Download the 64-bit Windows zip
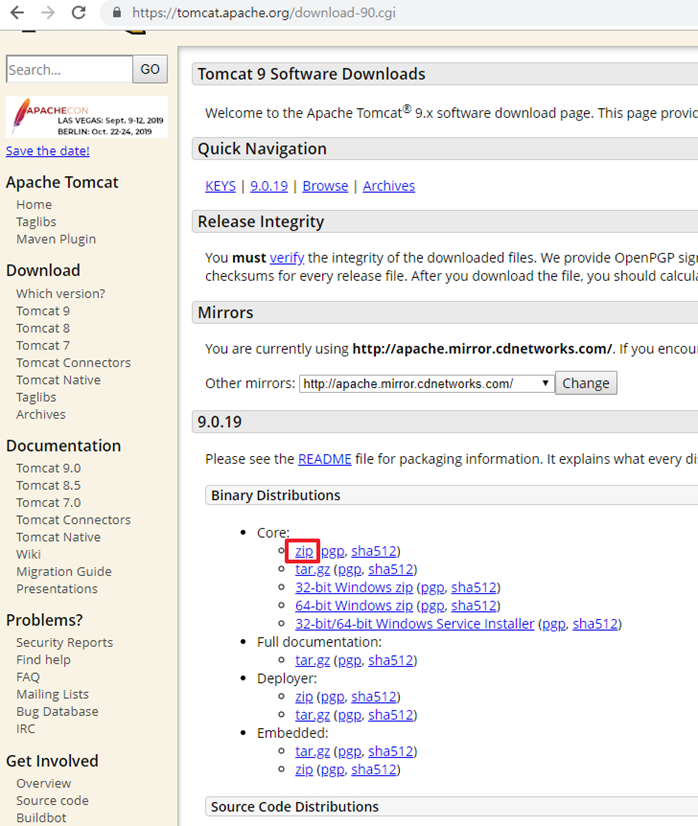Image resolution: width=698 pixels, height=826 pixels. 354,606
